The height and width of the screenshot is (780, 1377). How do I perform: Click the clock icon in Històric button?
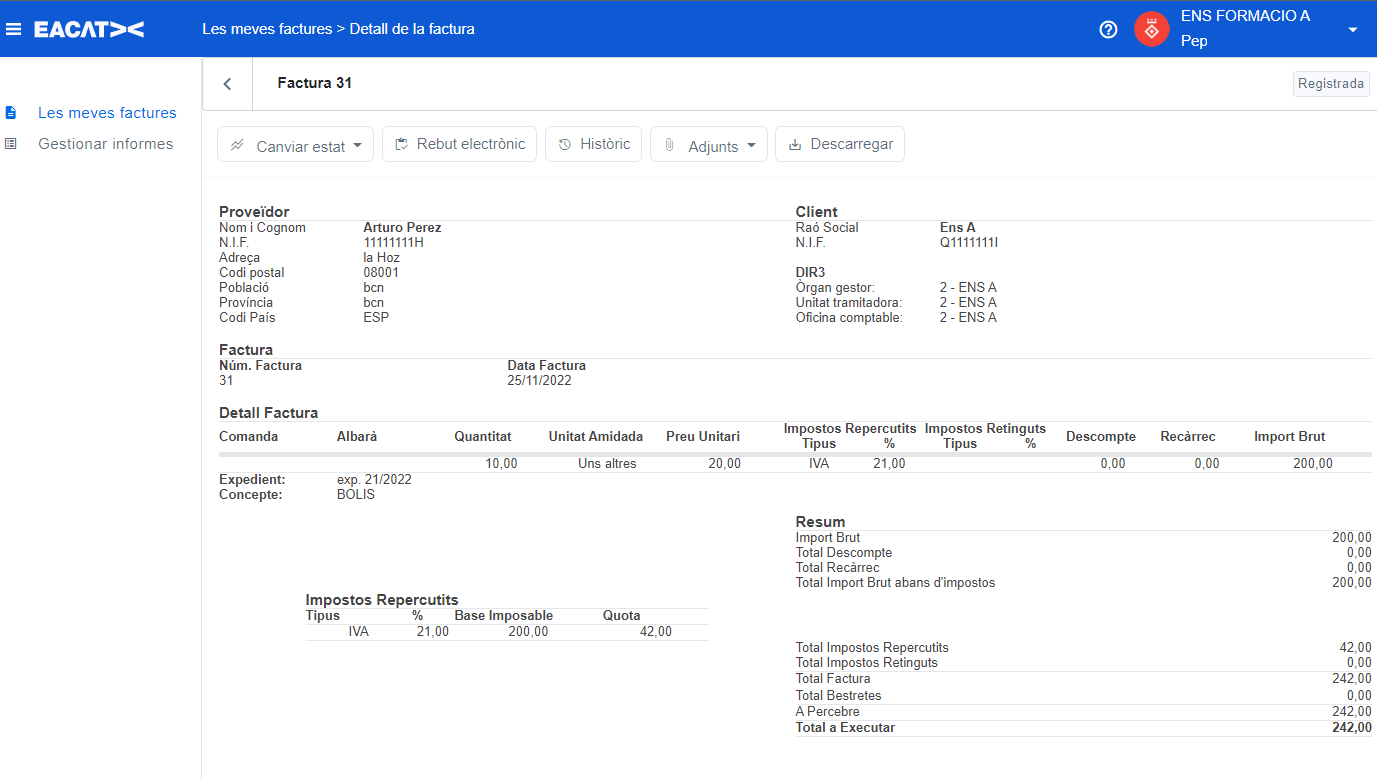click(x=564, y=145)
